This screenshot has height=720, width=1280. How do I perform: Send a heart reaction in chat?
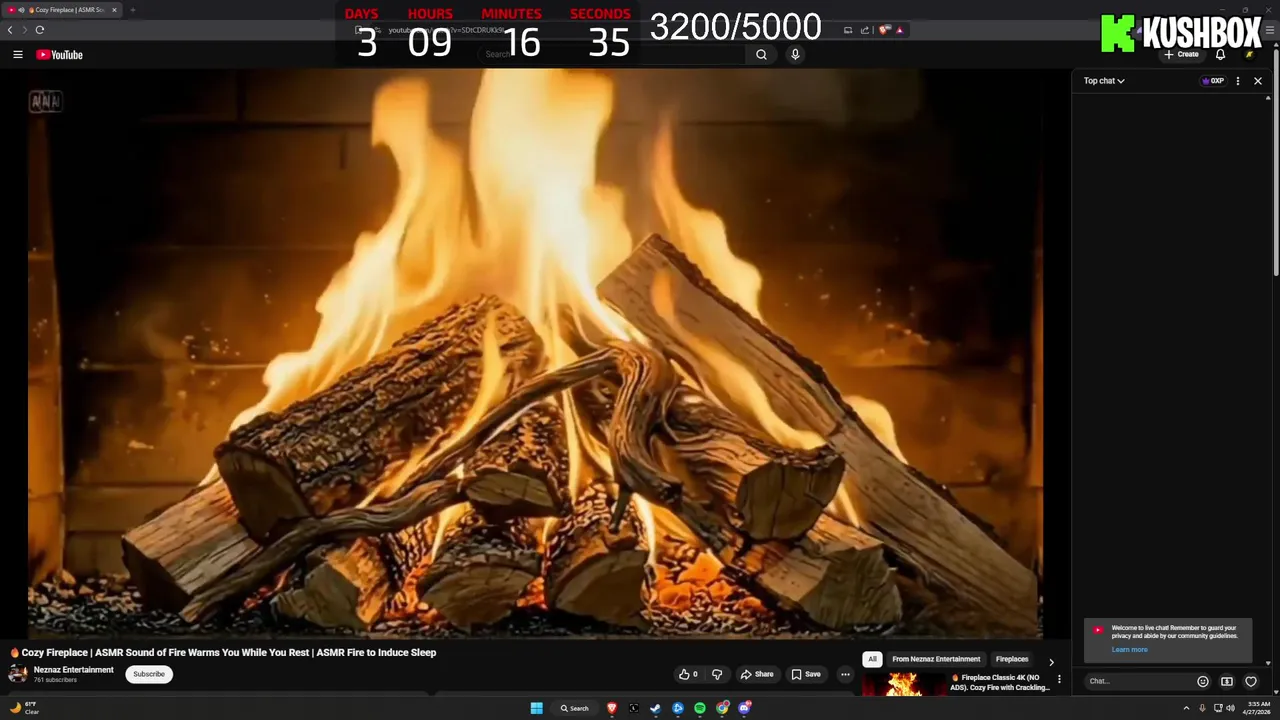point(1251,681)
